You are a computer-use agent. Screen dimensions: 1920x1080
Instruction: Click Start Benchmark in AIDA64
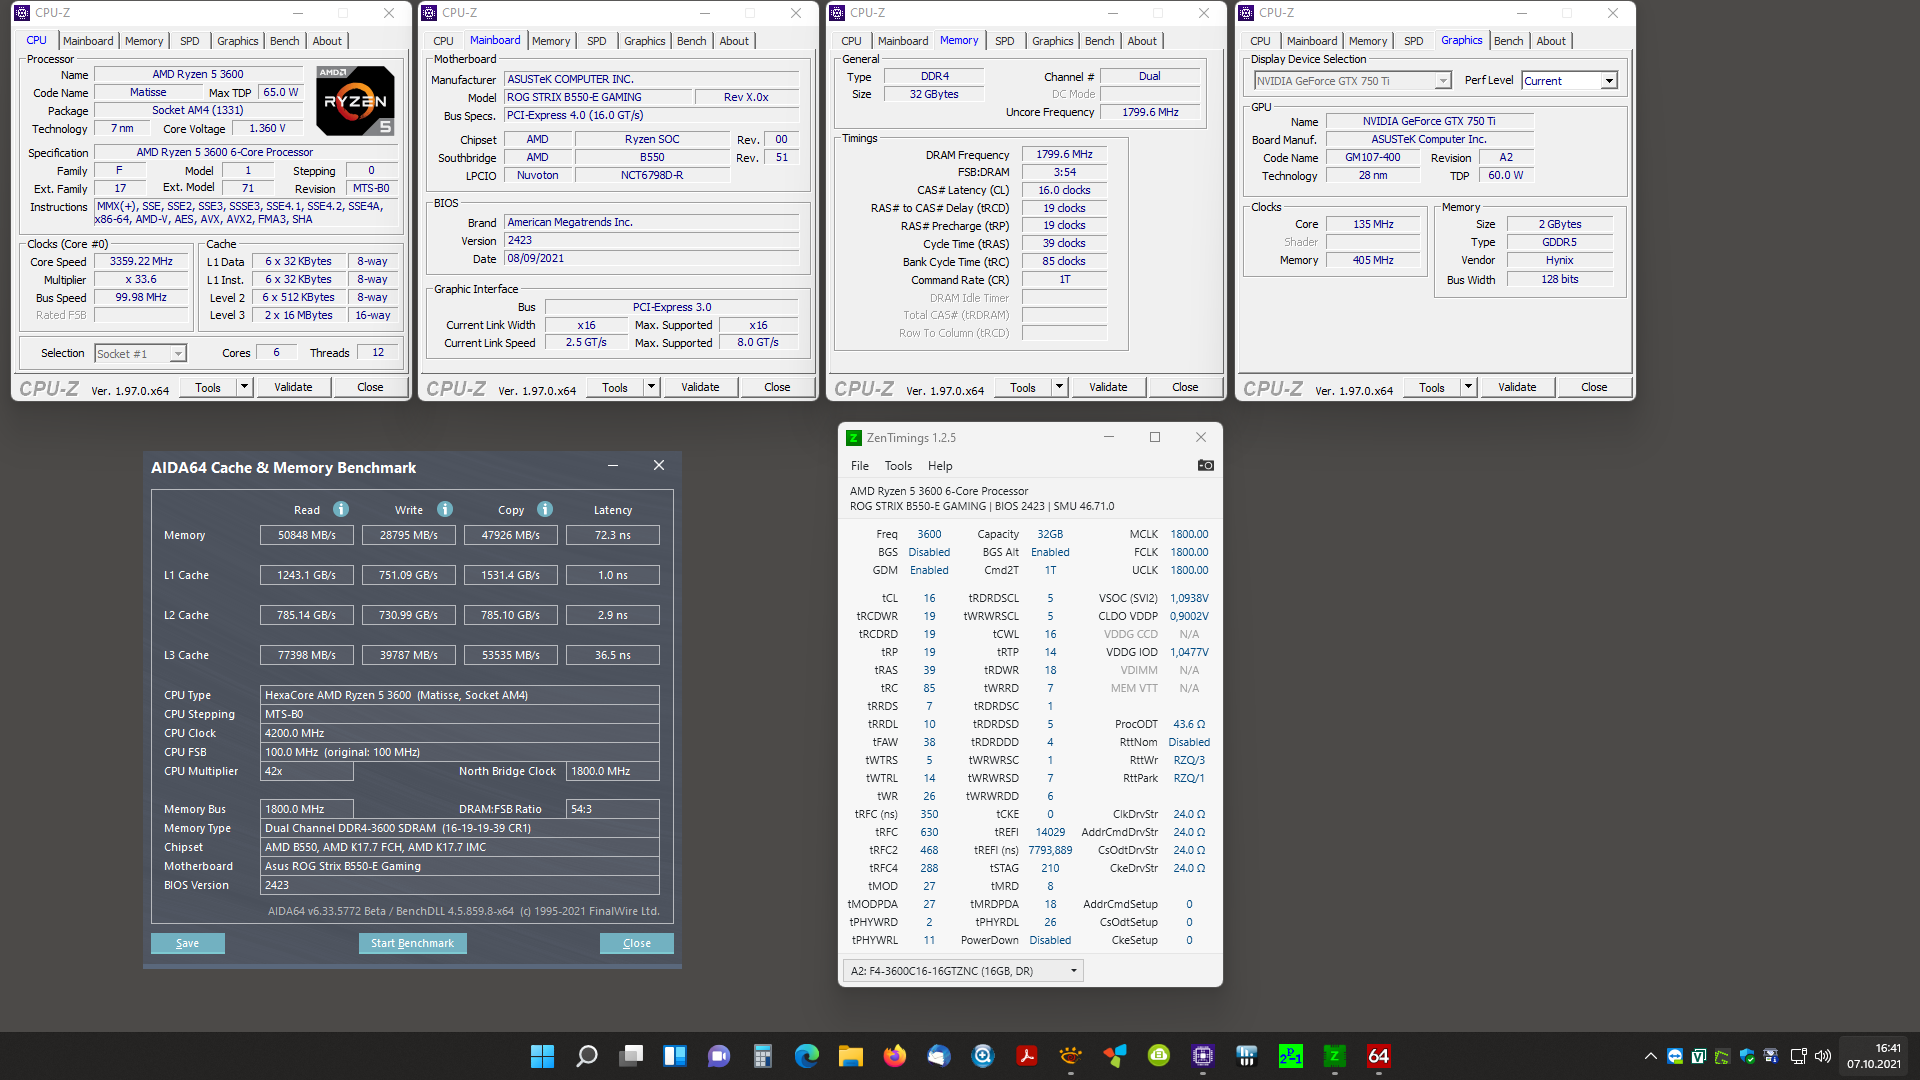click(x=412, y=943)
